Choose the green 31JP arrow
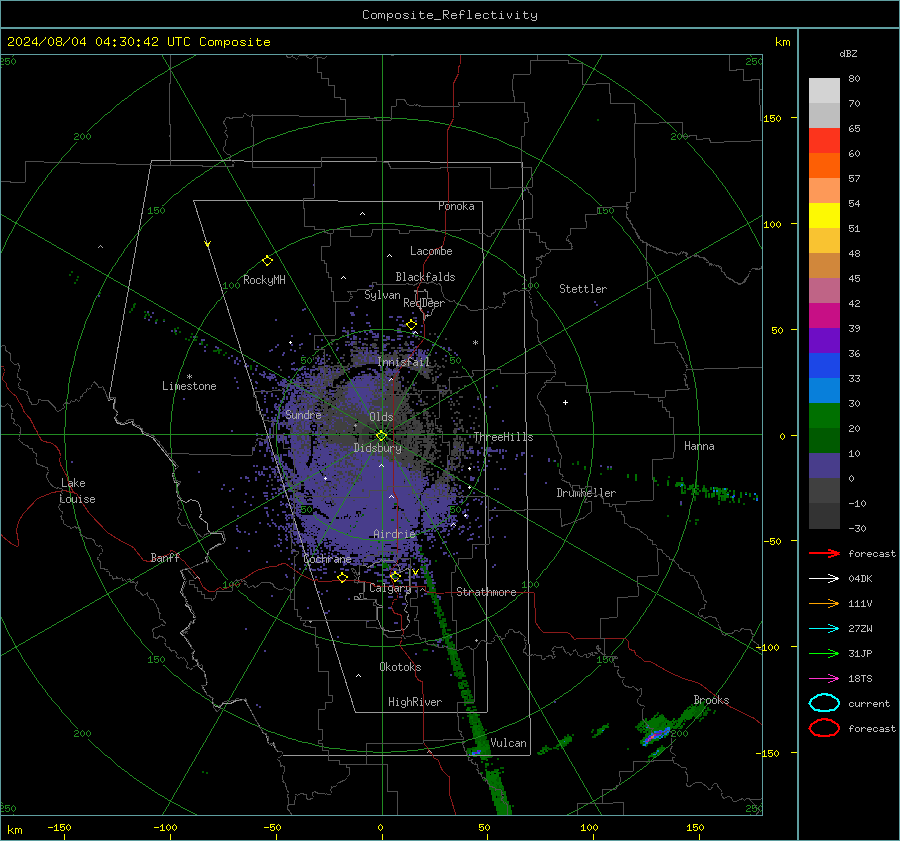 coord(824,653)
